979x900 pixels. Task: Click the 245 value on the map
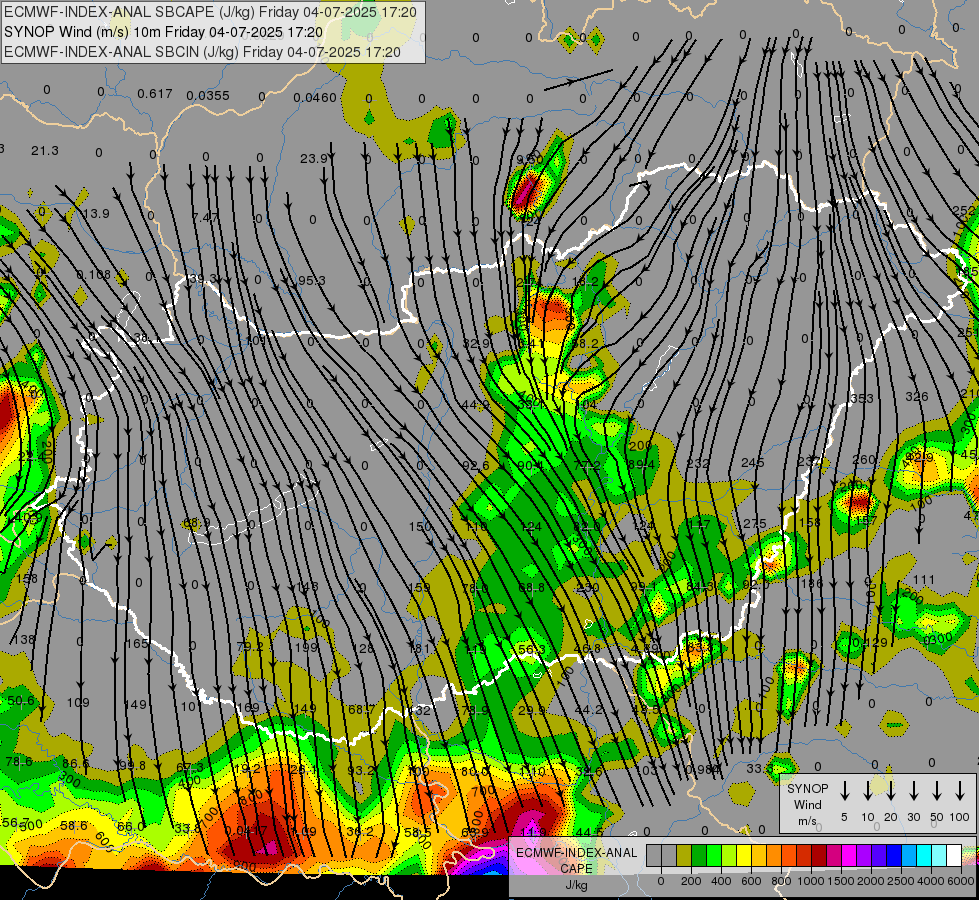(752, 463)
